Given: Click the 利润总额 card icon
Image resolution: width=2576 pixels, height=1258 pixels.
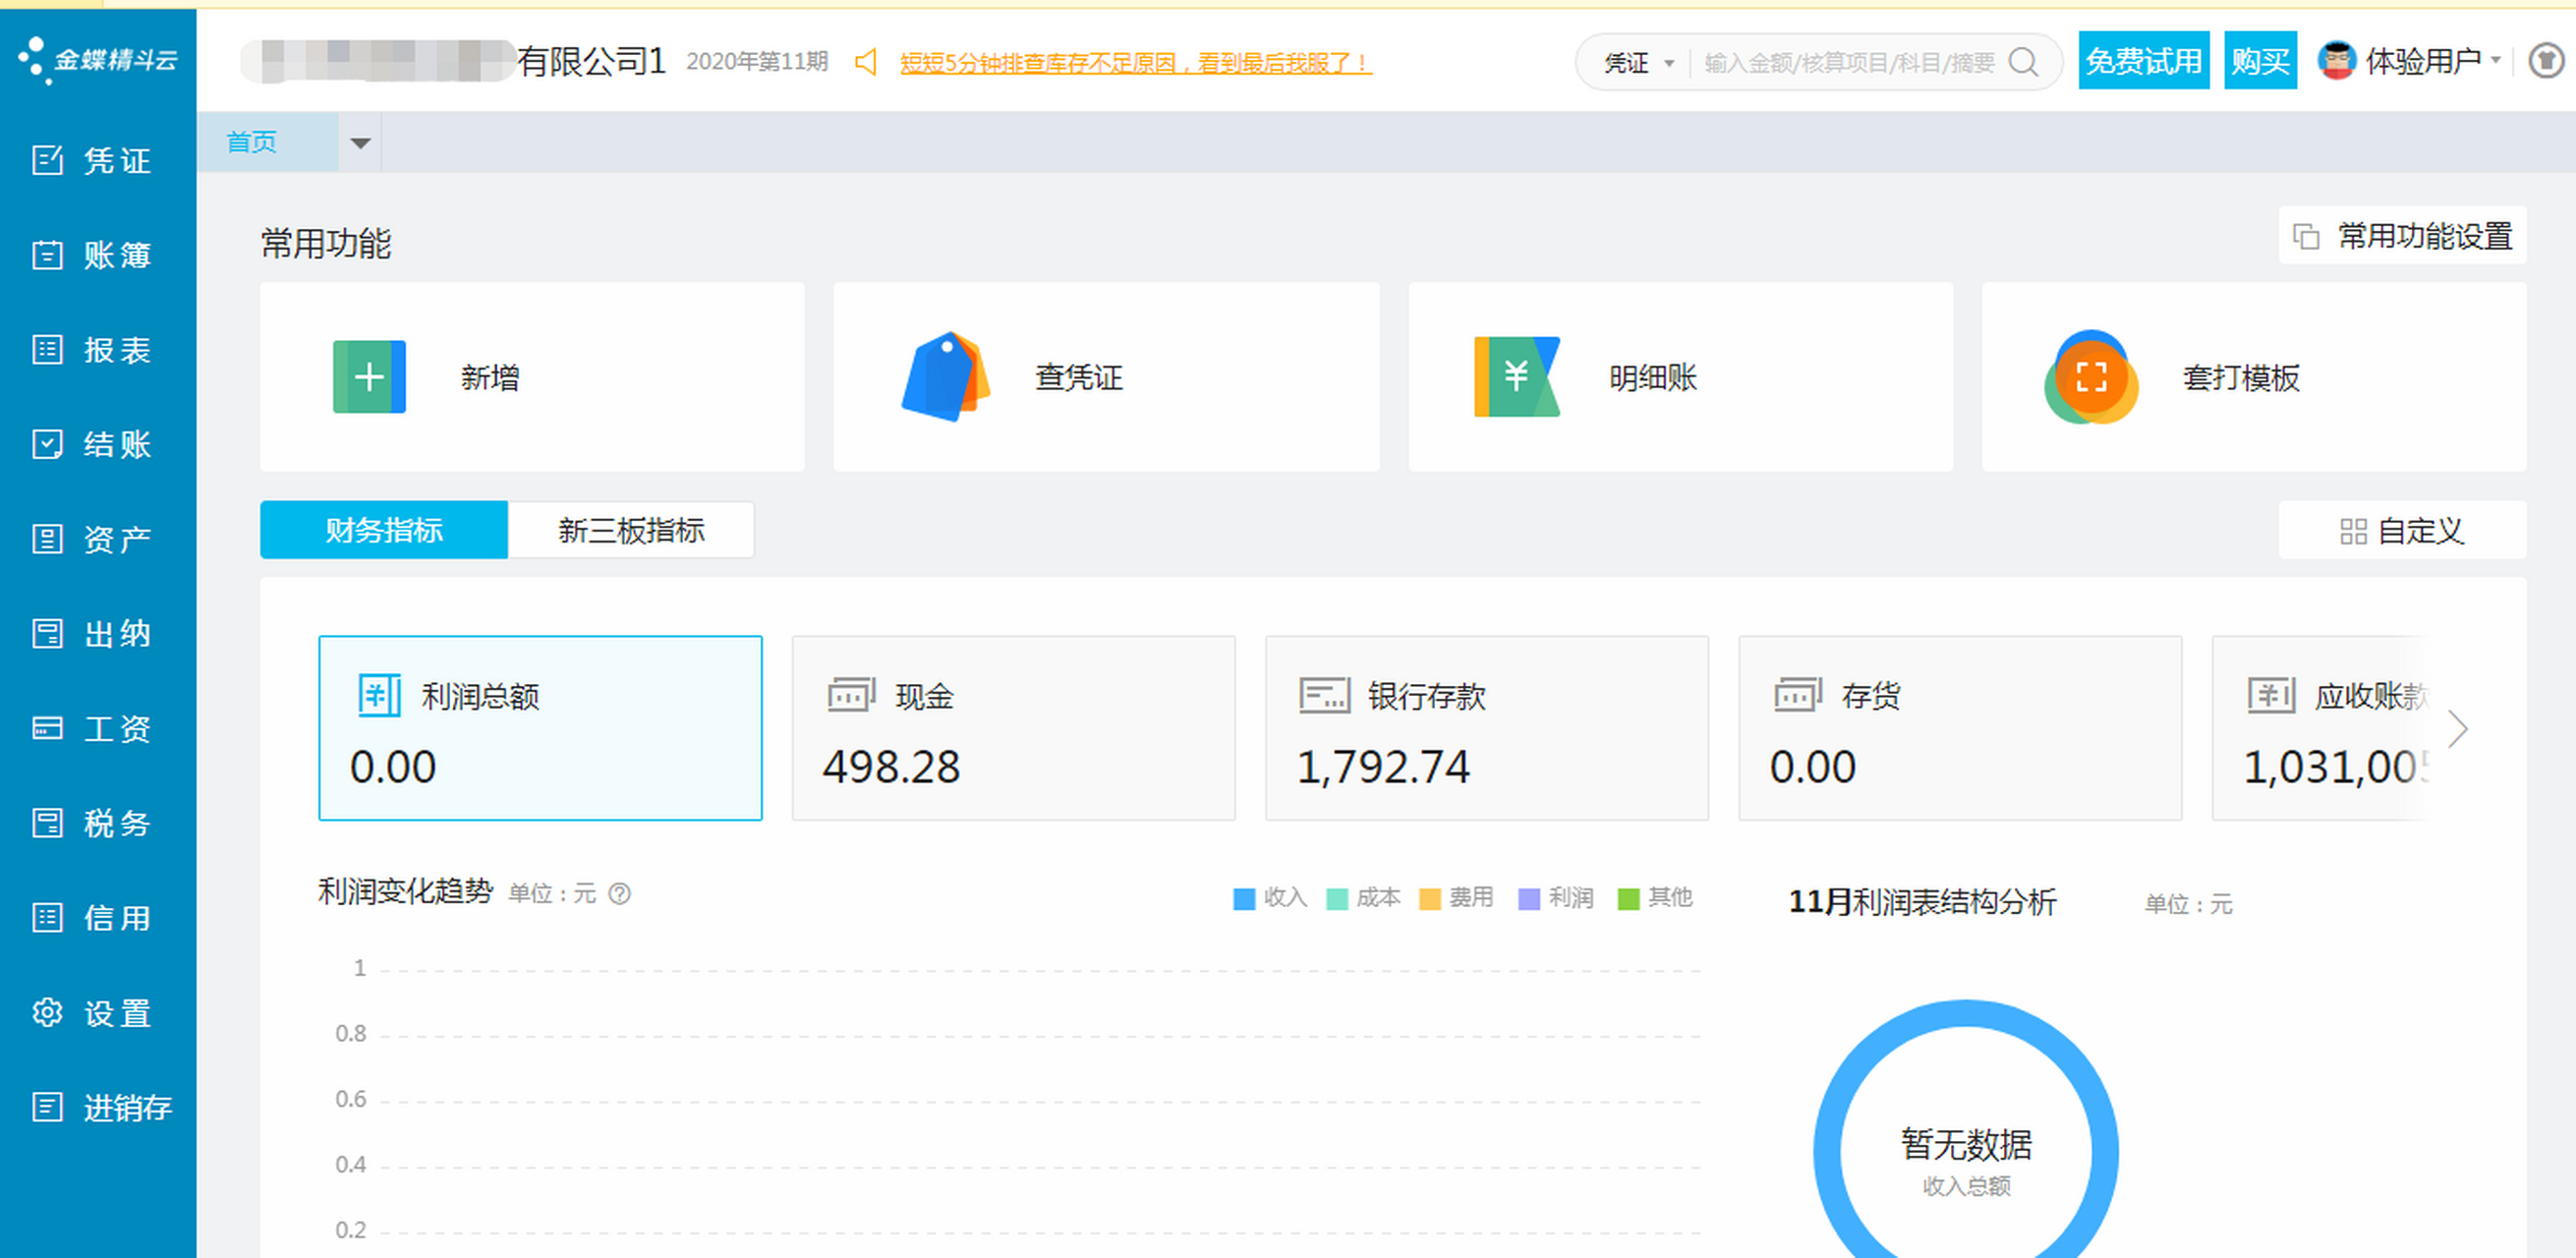Looking at the screenshot, I should click(x=379, y=695).
